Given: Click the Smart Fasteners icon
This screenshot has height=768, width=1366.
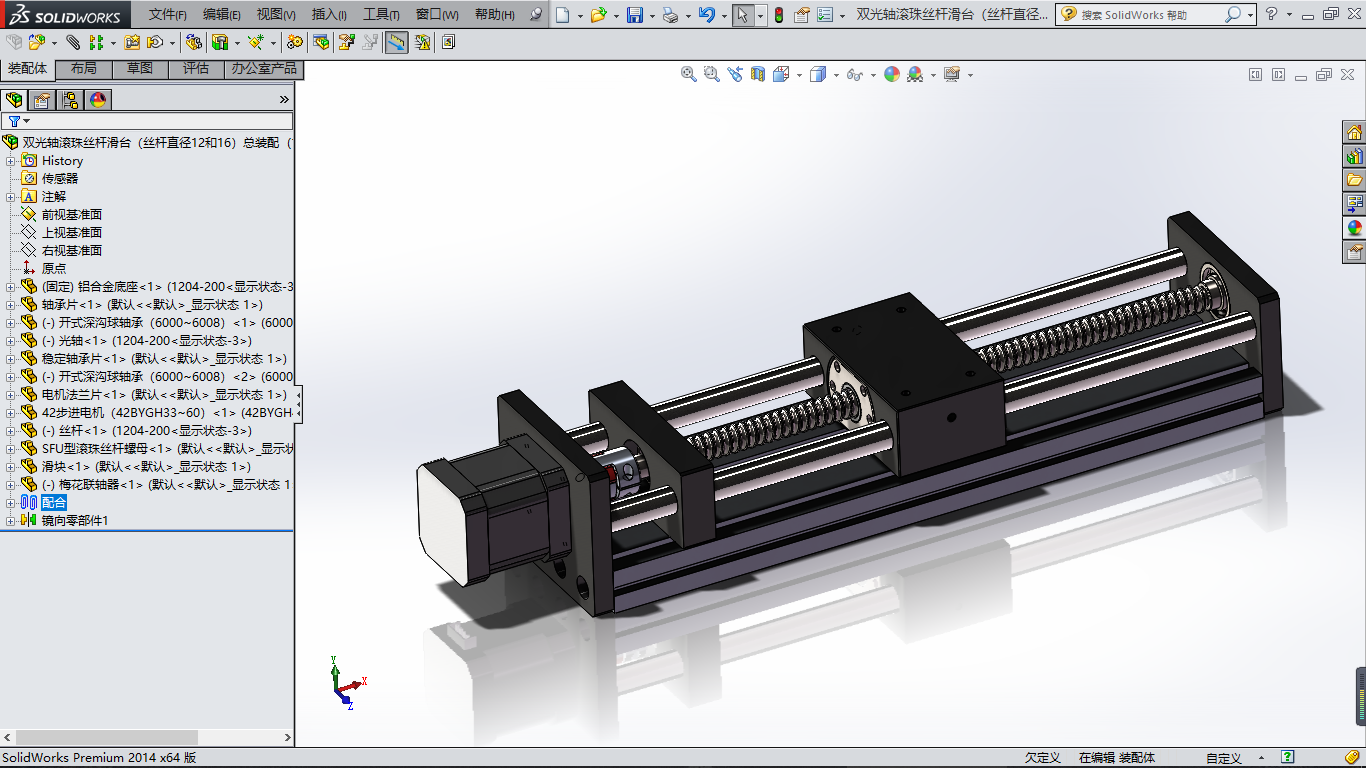Looking at the screenshot, I should 132,42.
